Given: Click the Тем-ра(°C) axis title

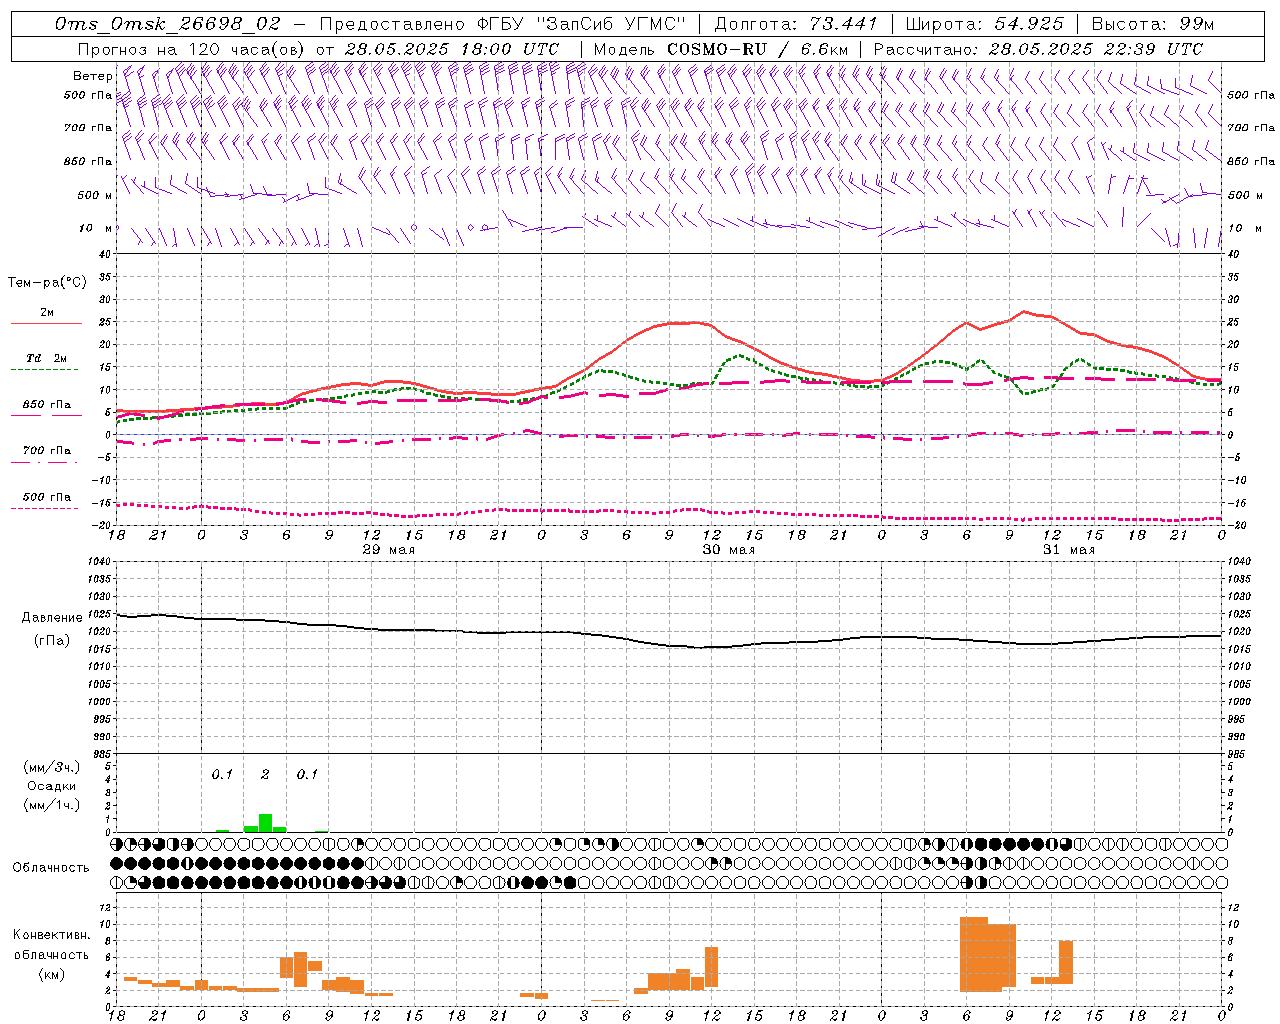Looking at the screenshot, I should coord(47,283).
